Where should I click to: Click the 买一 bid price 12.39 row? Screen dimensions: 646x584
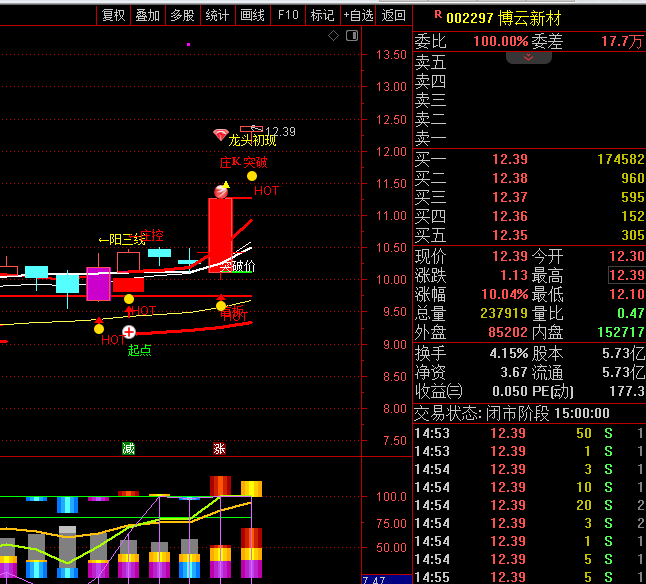510,160
